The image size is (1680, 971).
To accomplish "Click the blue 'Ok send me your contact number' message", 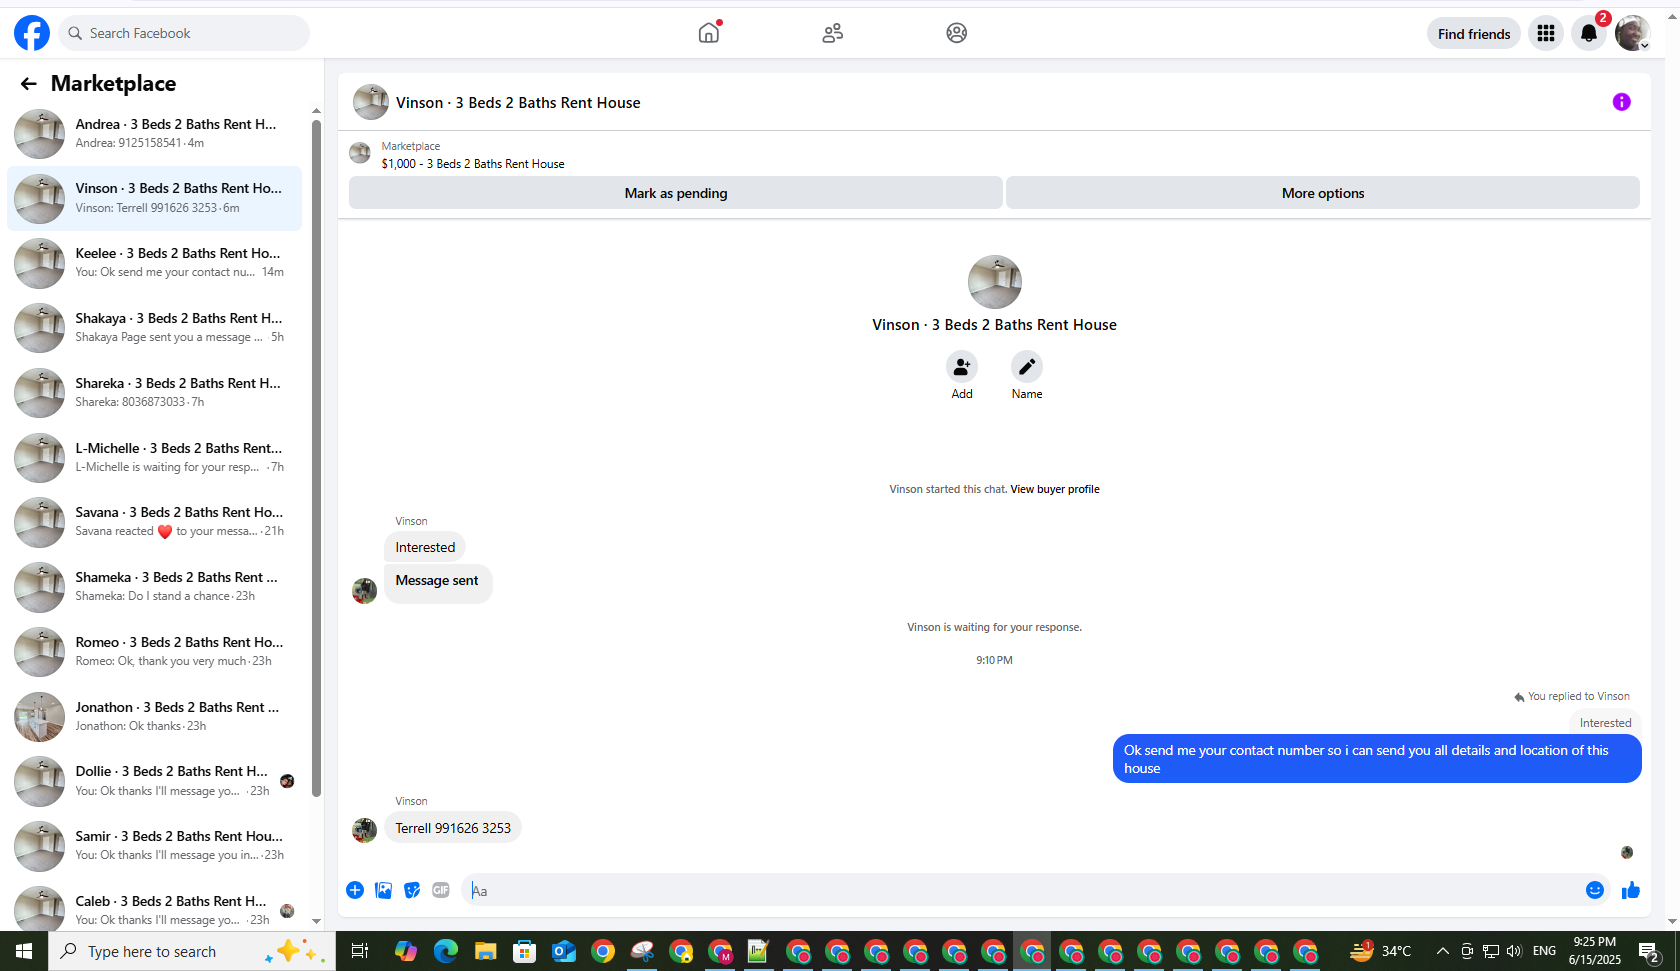I will tap(1377, 759).
